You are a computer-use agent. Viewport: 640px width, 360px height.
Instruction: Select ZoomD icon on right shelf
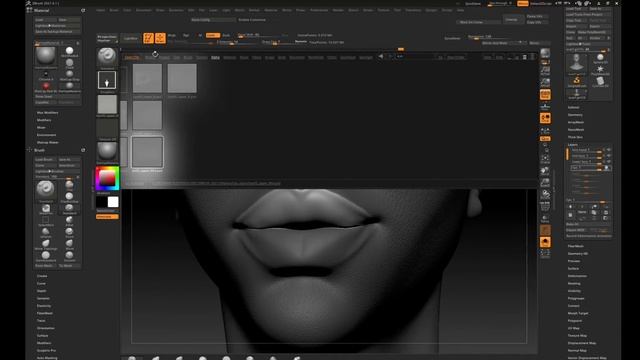tap(545, 182)
